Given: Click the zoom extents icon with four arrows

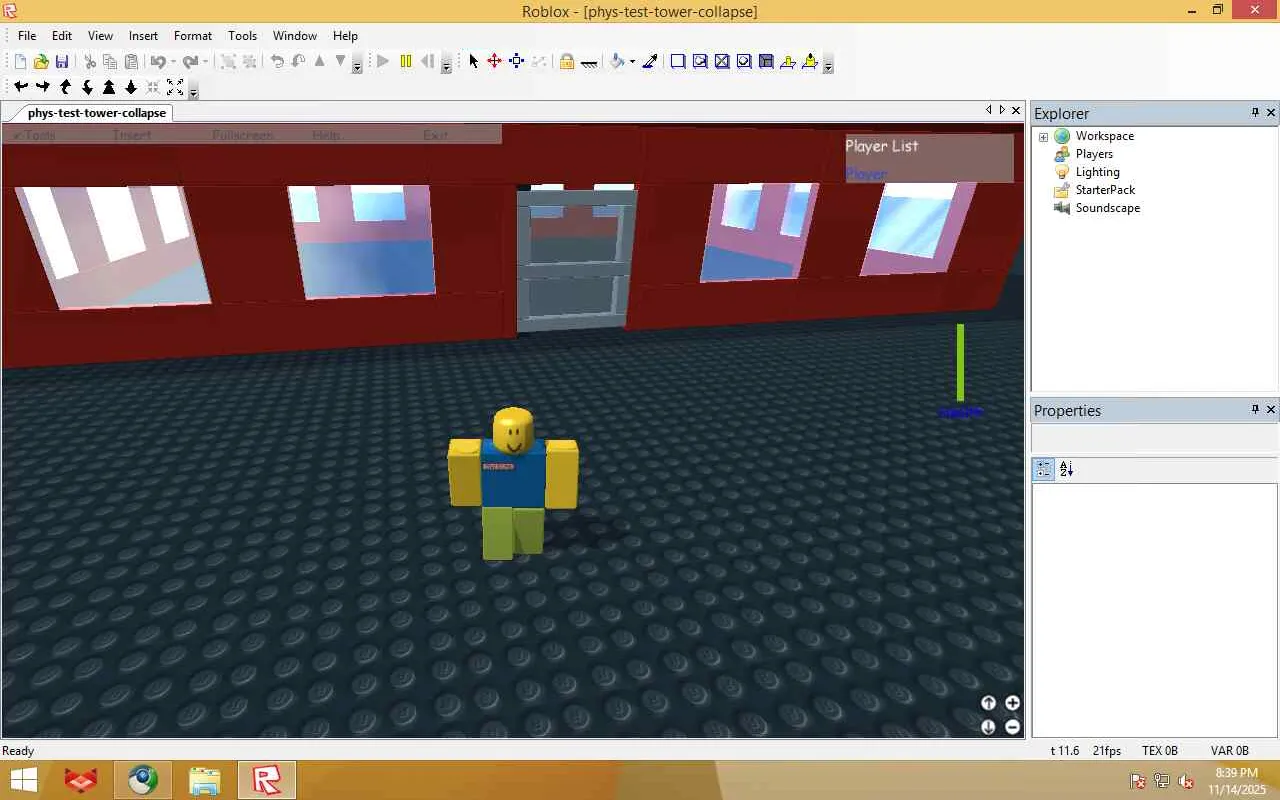Looking at the screenshot, I should (x=175, y=88).
